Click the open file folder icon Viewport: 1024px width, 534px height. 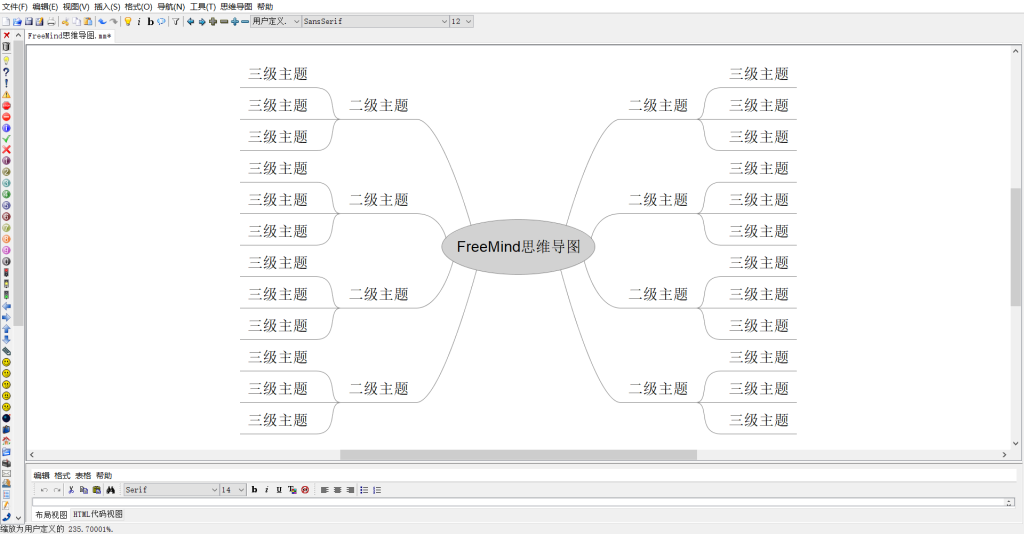tap(17, 22)
